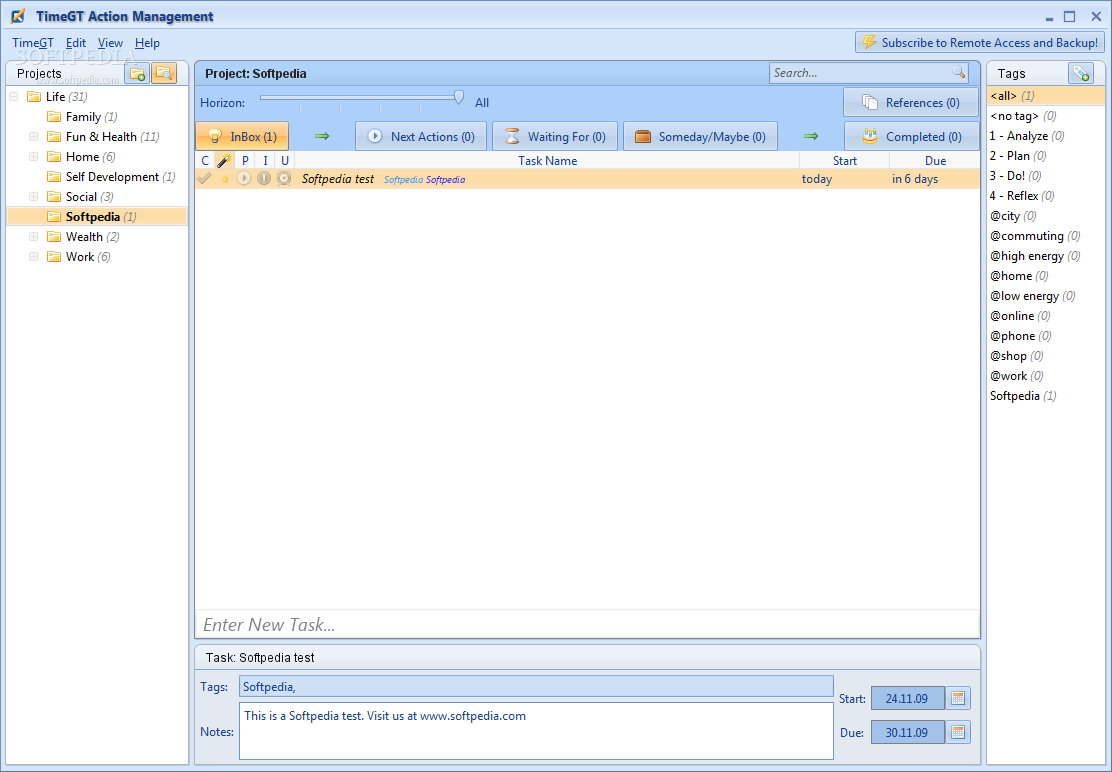
Task: Click the search magnifier icon
Action: tap(958, 72)
